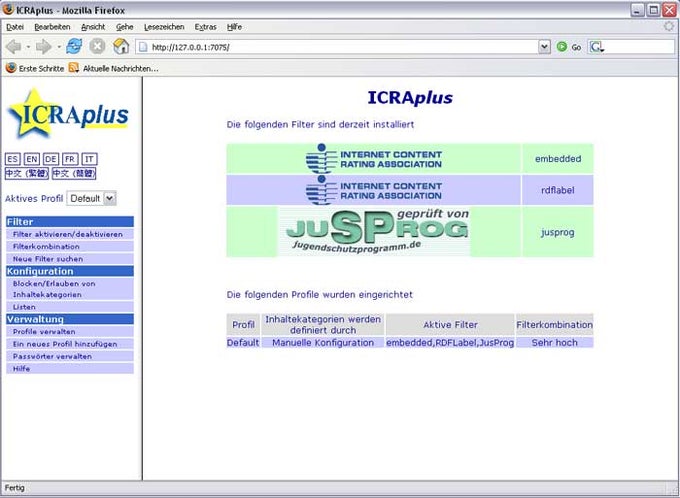Image resolution: width=680 pixels, height=498 pixels.
Task: Select Simplified Chinese language button
Action: click(x=74, y=174)
